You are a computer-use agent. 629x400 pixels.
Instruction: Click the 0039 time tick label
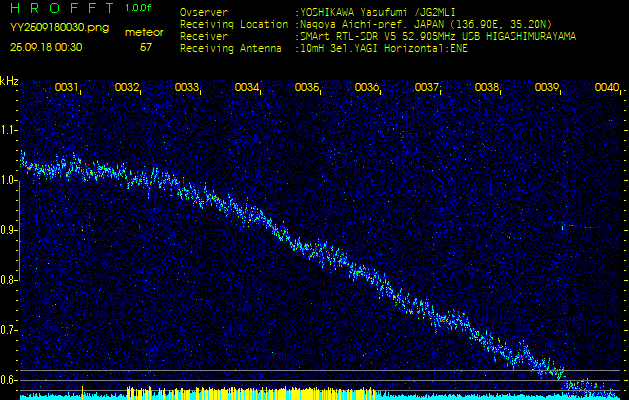(547, 88)
